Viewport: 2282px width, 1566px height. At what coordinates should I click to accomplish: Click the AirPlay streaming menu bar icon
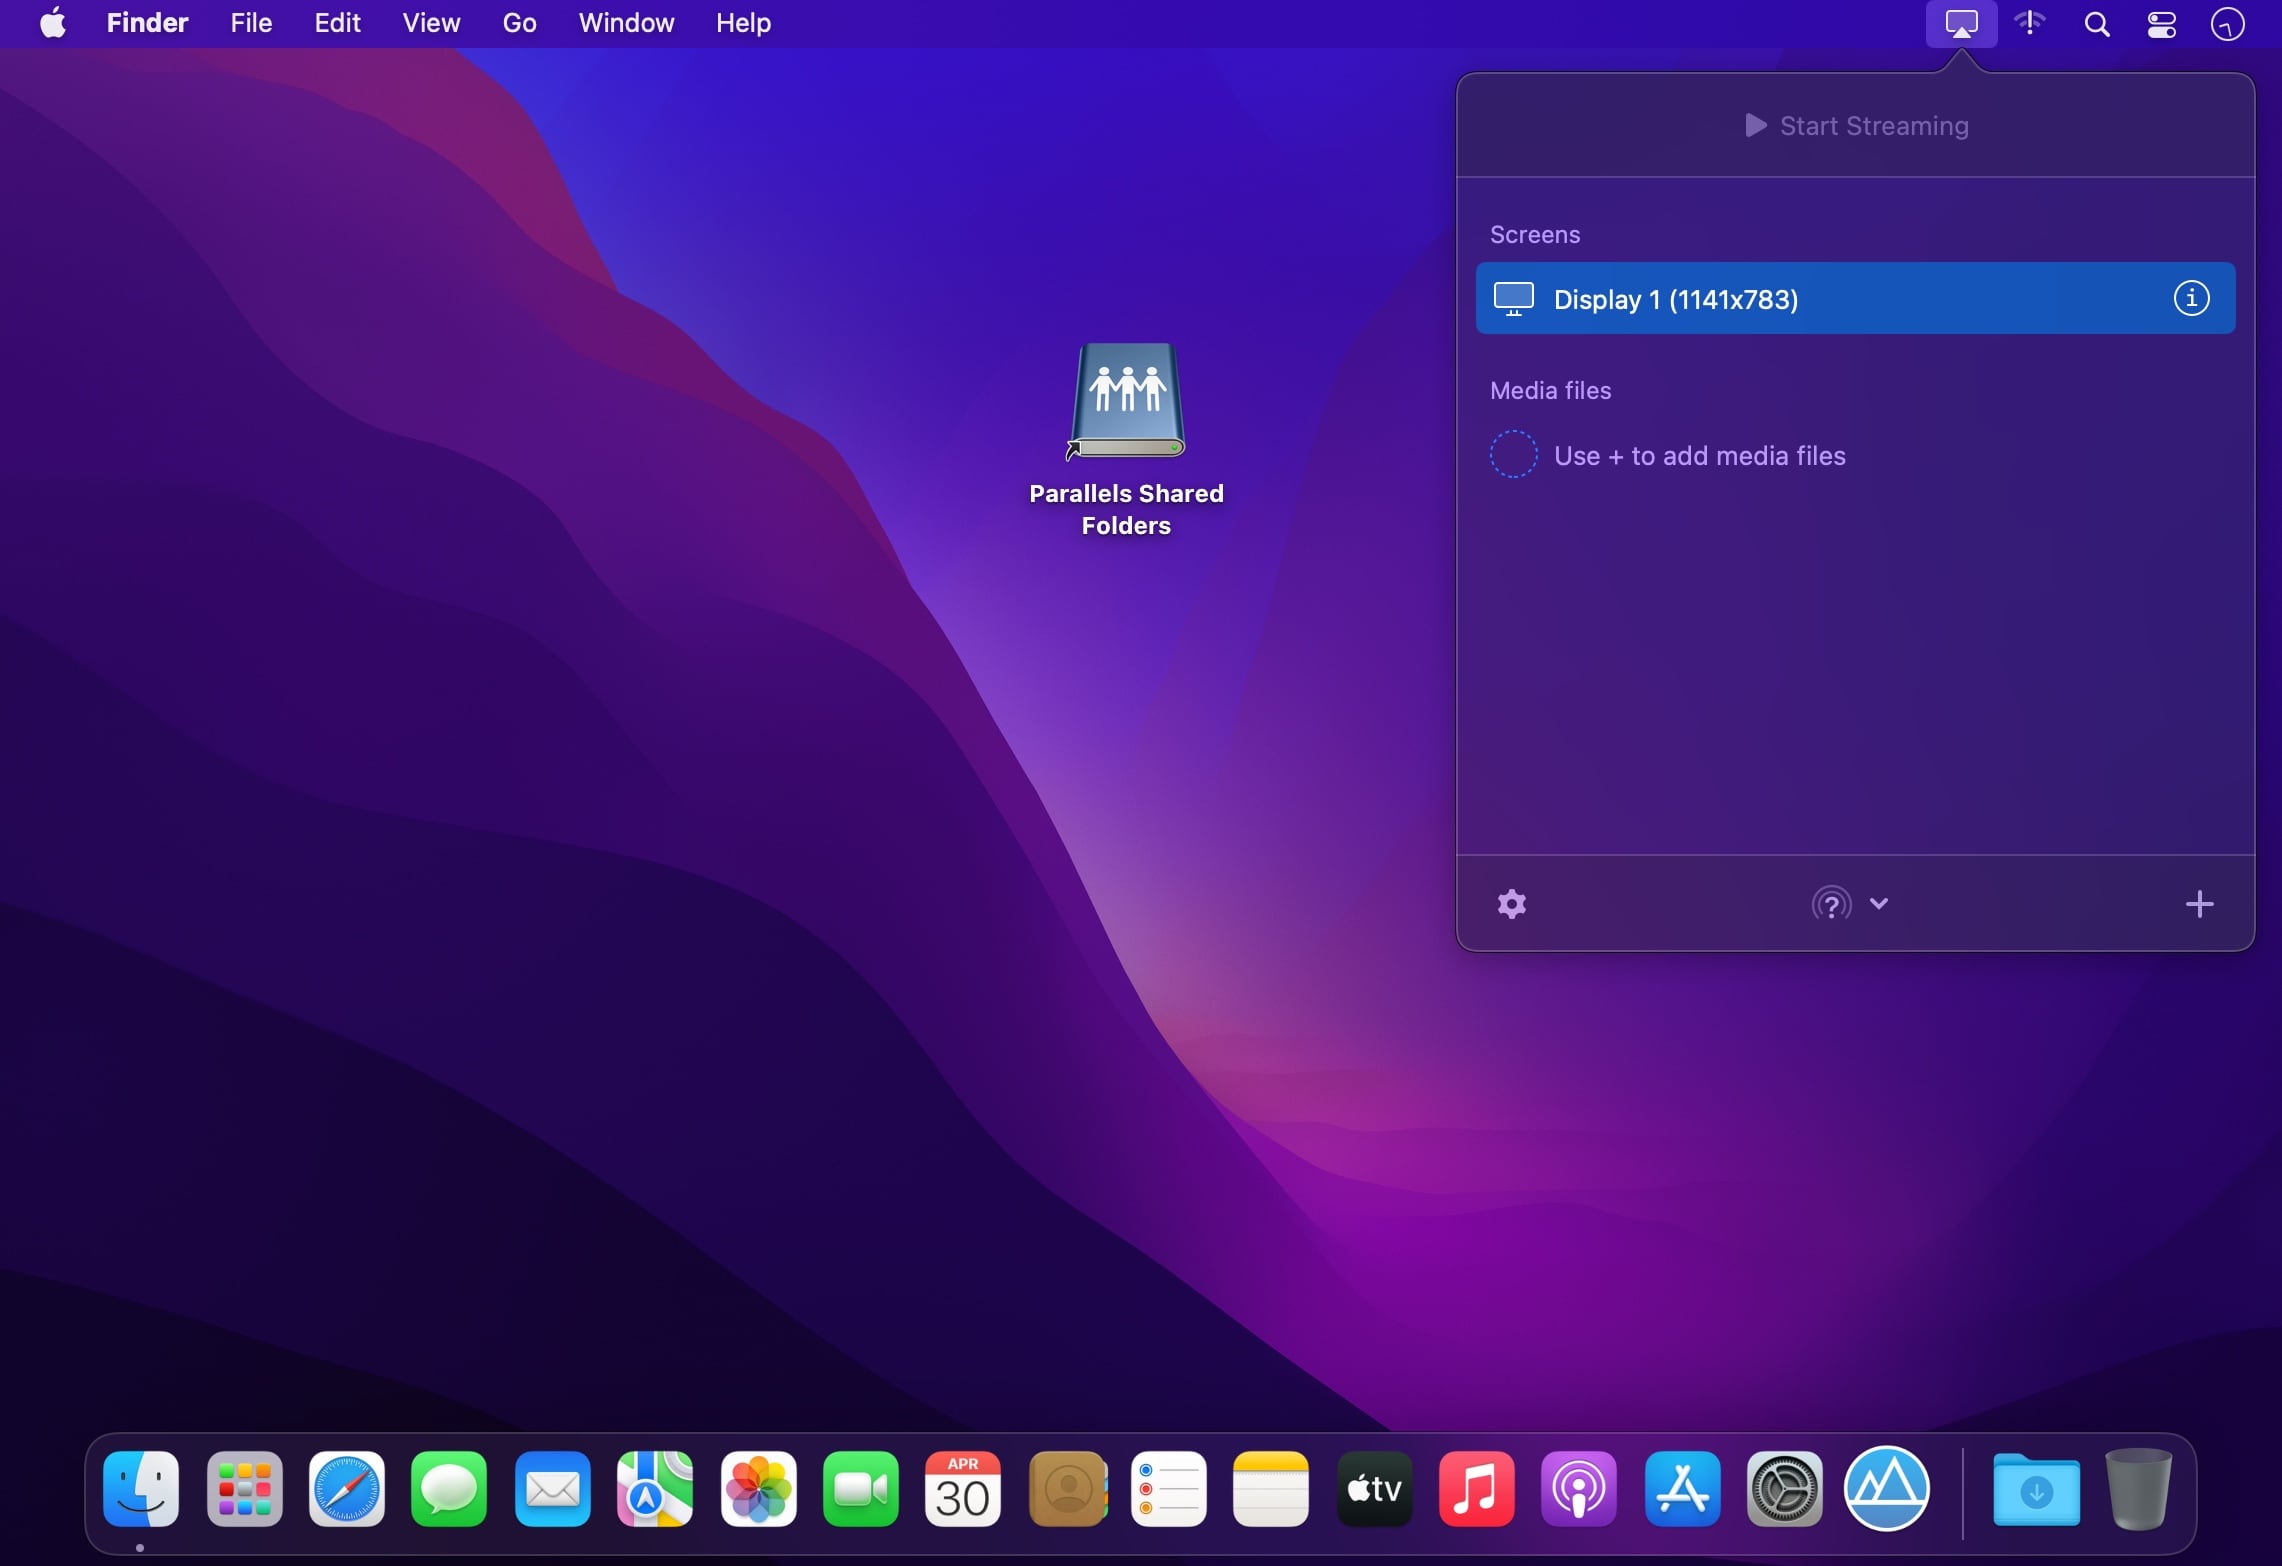pyautogui.click(x=1961, y=23)
